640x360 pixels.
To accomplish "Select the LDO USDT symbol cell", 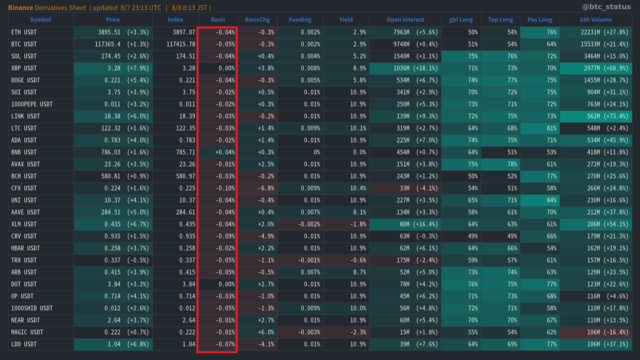I will pyautogui.click(x=41, y=344).
